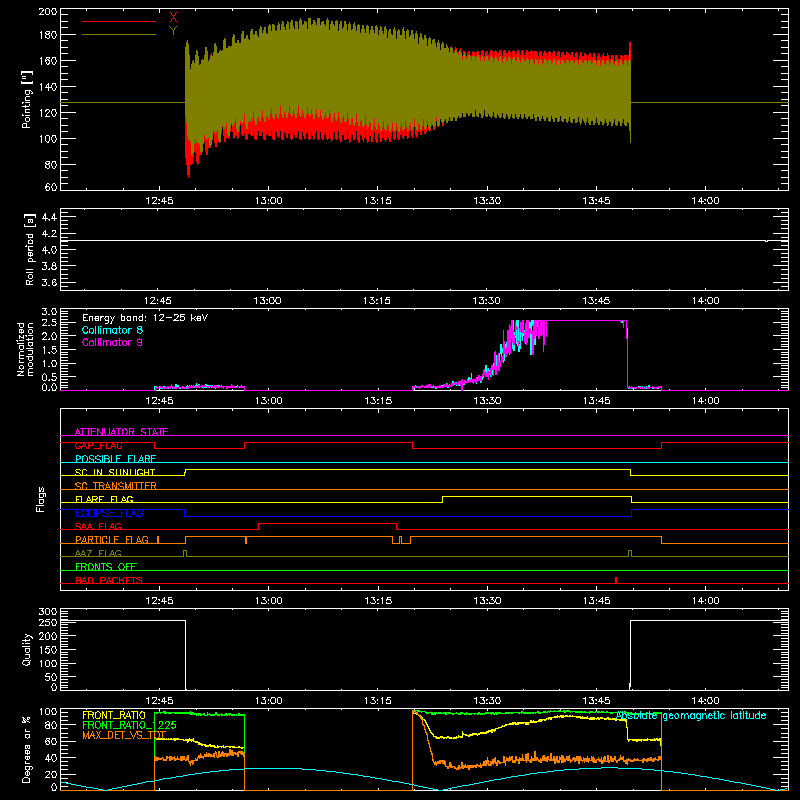Select the orange MAX_DET_VS_TOT legend text
The height and width of the screenshot is (800, 800).
pos(124,735)
